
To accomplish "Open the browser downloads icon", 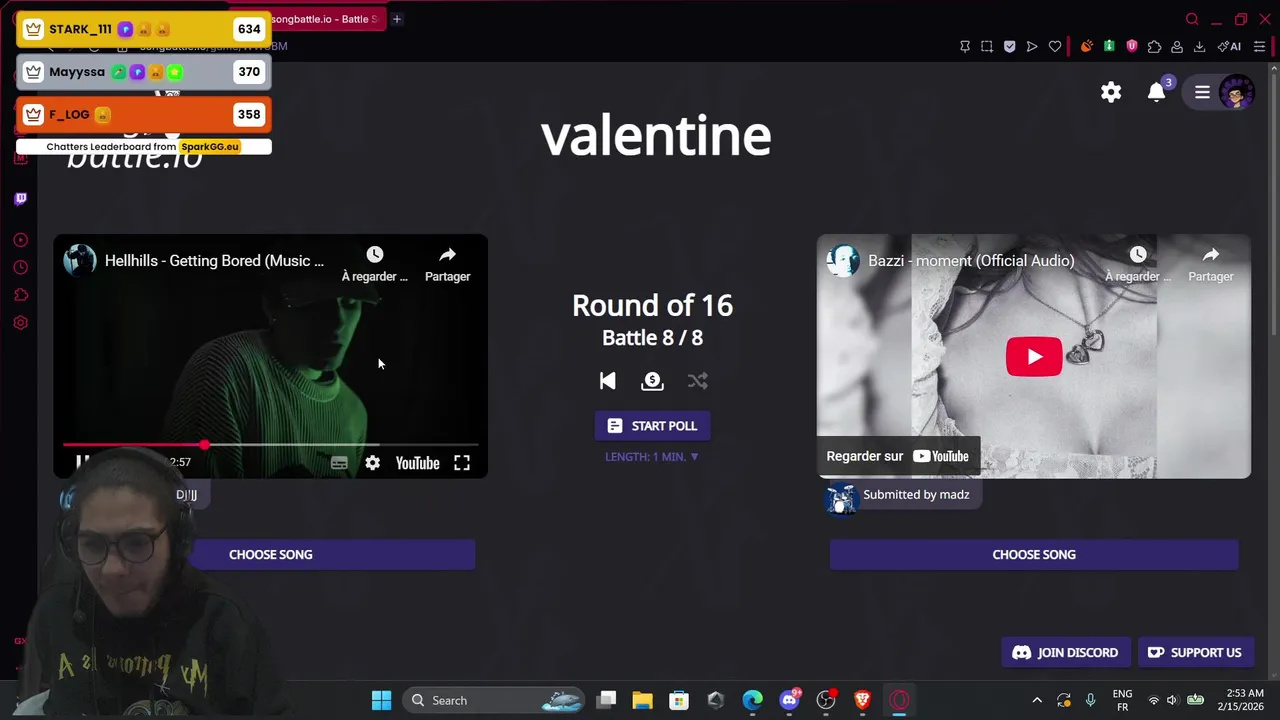I will pos(1199,46).
